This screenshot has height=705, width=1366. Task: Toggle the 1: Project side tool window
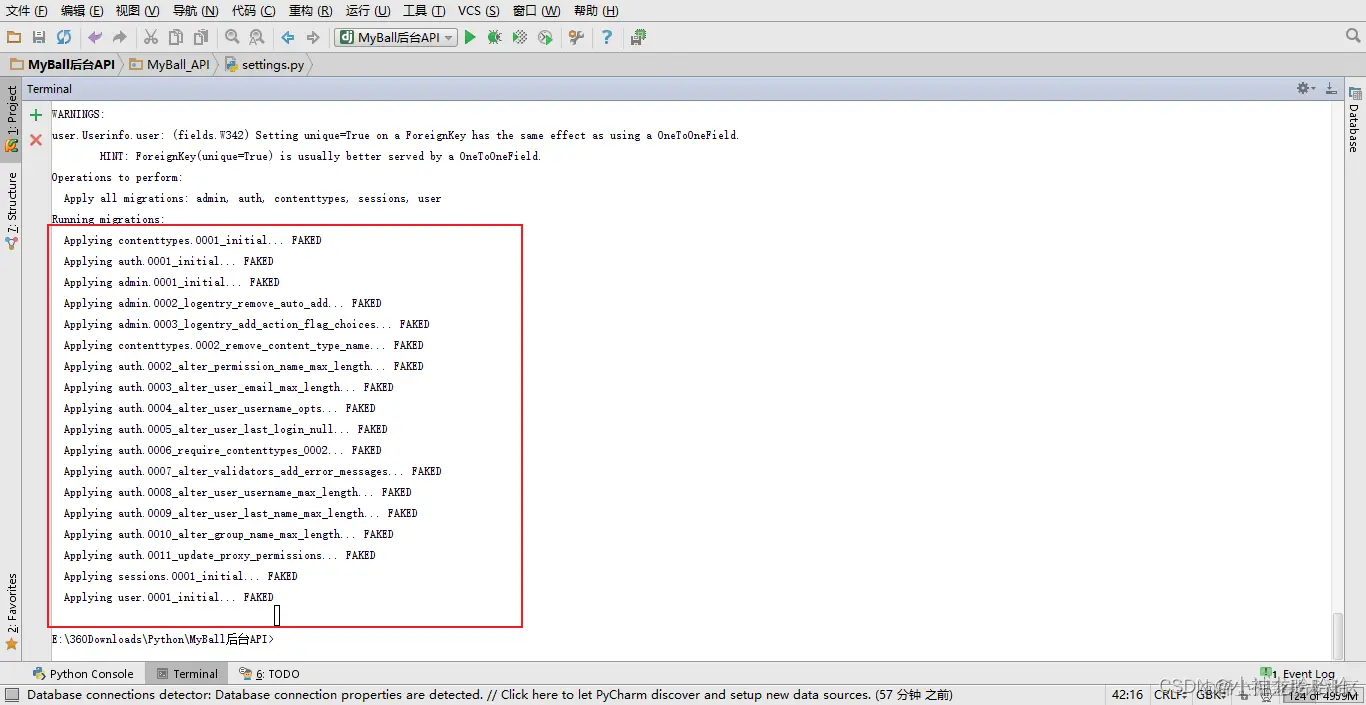click(11, 118)
